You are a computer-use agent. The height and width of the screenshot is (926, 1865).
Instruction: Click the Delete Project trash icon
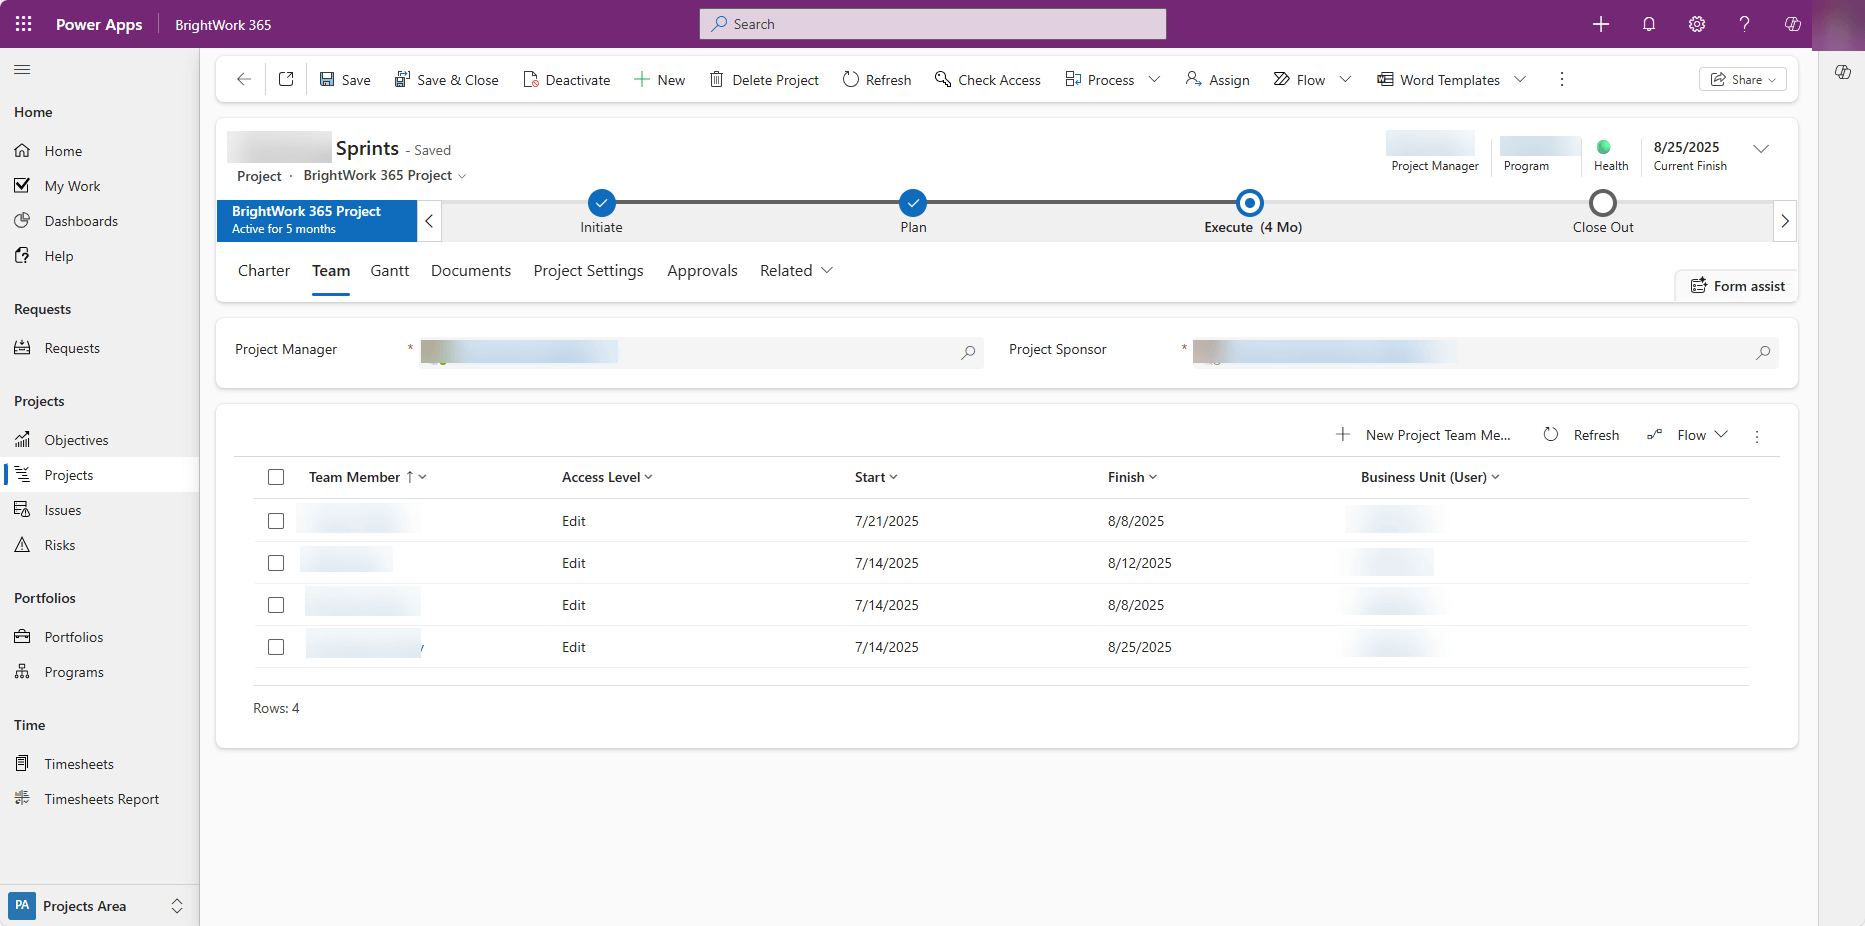pyautogui.click(x=716, y=79)
